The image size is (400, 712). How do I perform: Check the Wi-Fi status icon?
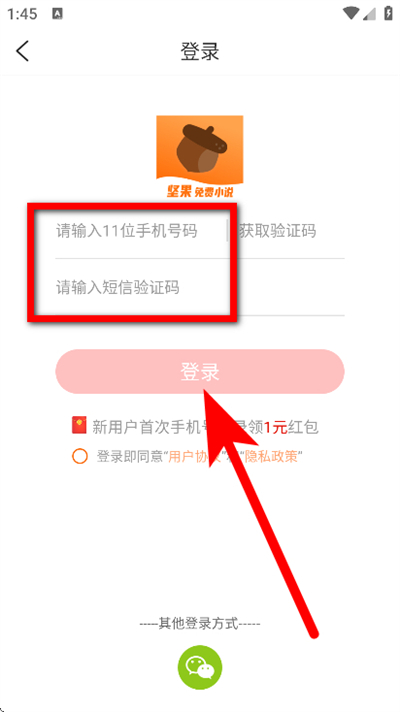(351, 14)
